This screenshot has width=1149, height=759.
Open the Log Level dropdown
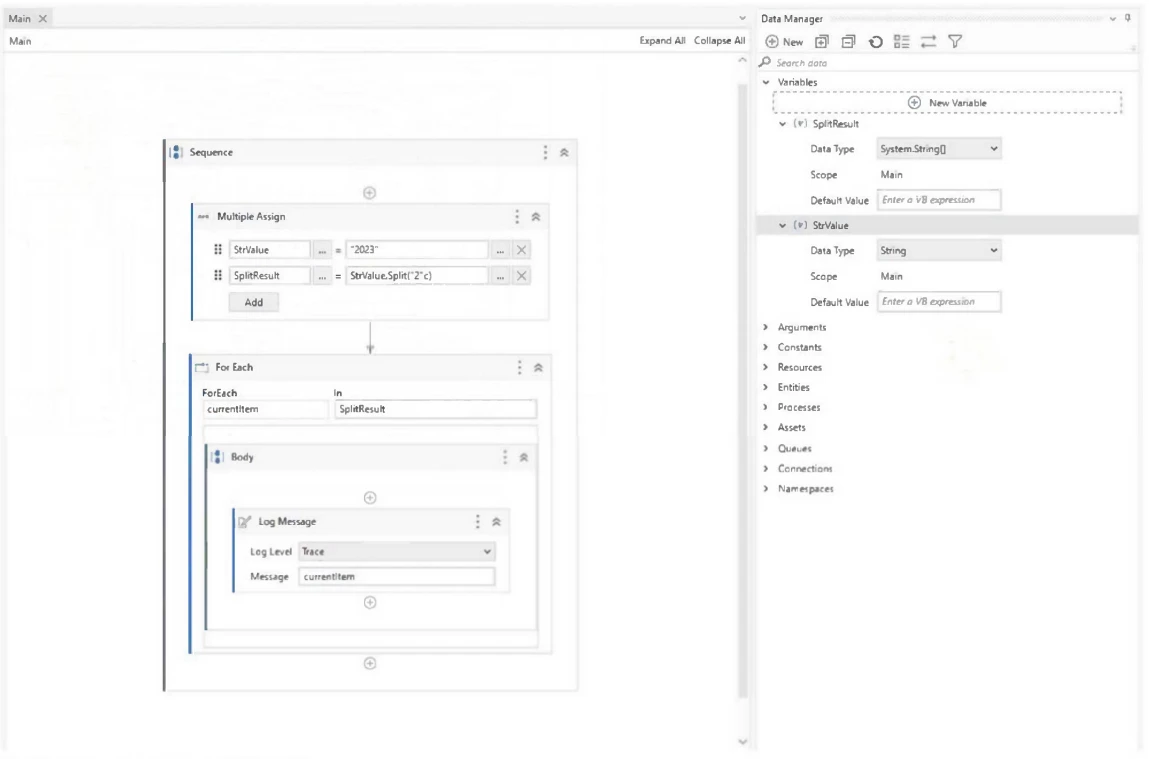tap(397, 551)
